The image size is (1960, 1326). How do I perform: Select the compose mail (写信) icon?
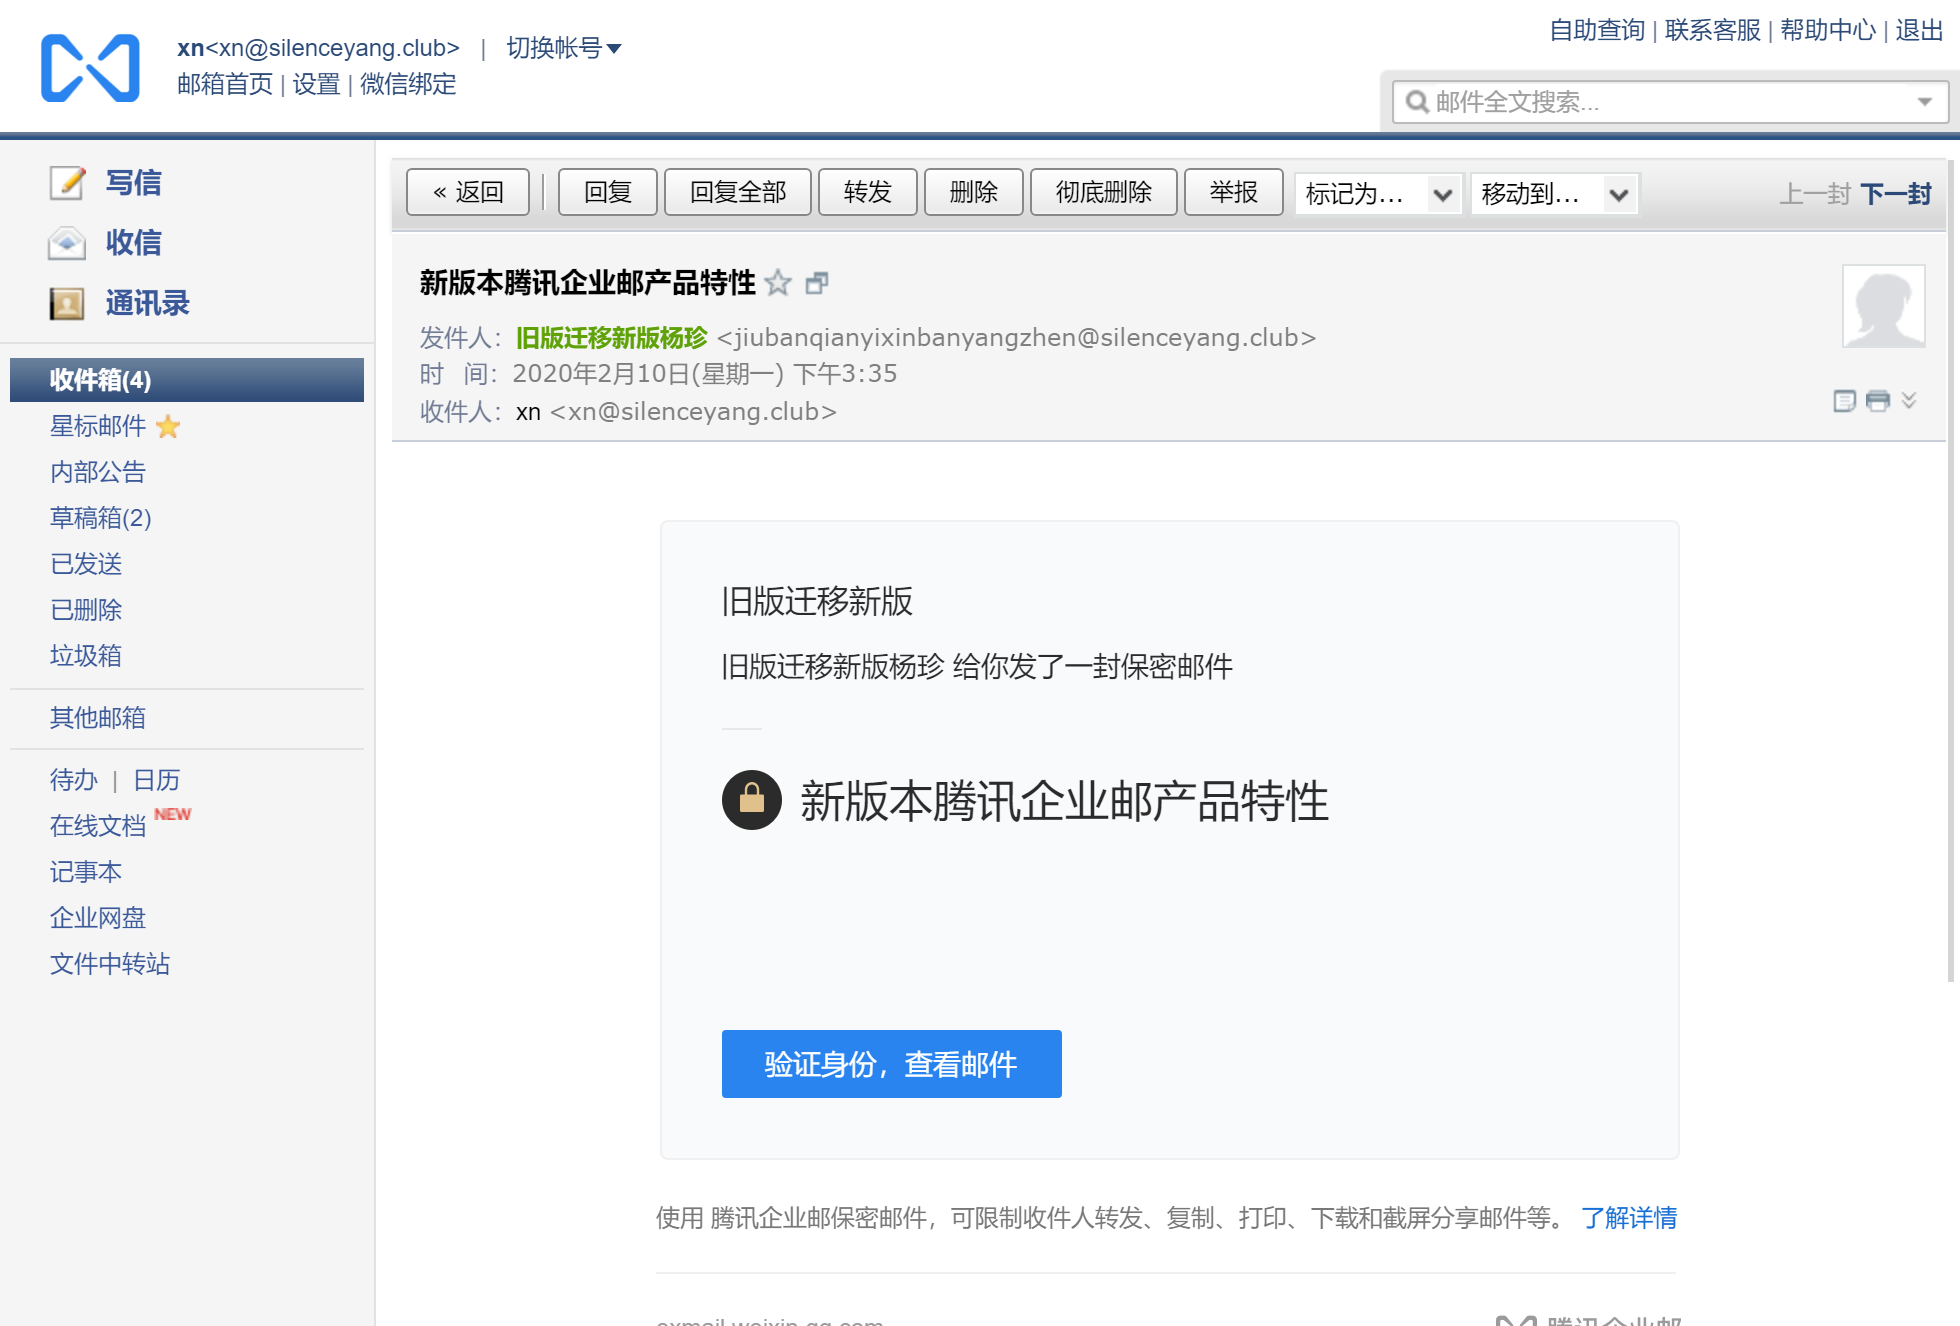pyautogui.click(x=66, y=182)
